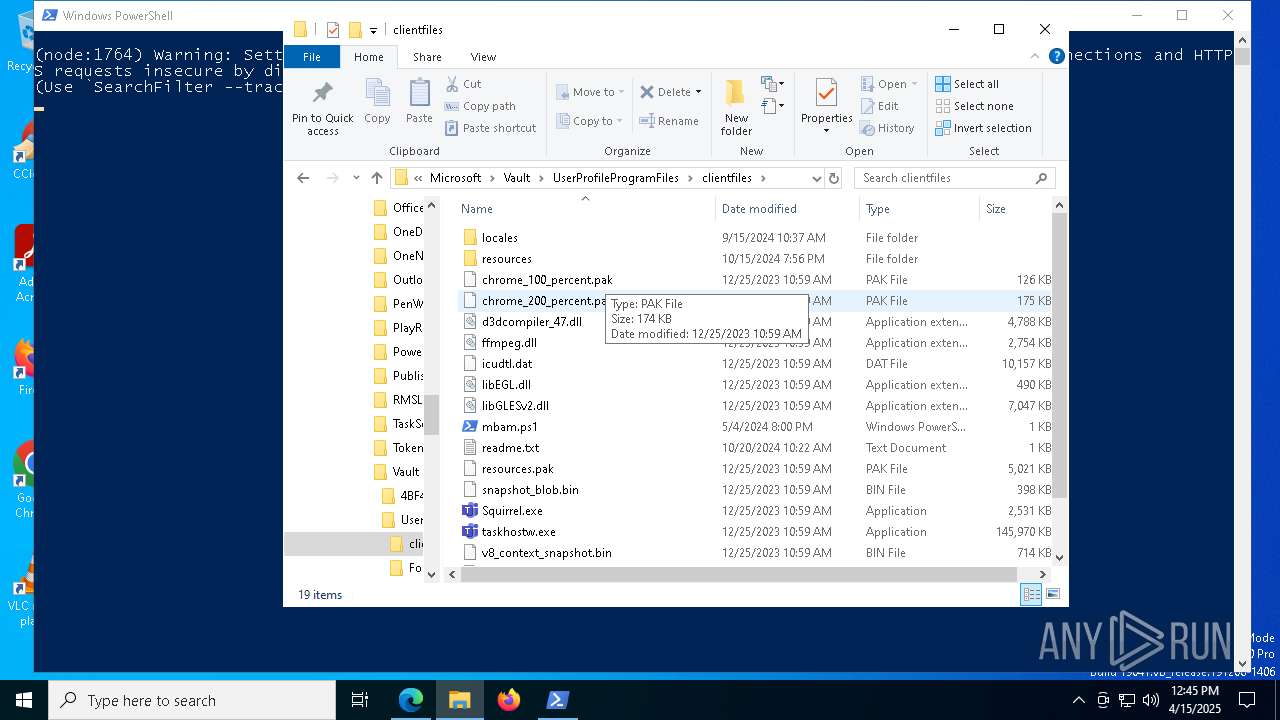Open Recent locations dropdown arrow
Screen dimensions: 1280x720
[356, 178]
